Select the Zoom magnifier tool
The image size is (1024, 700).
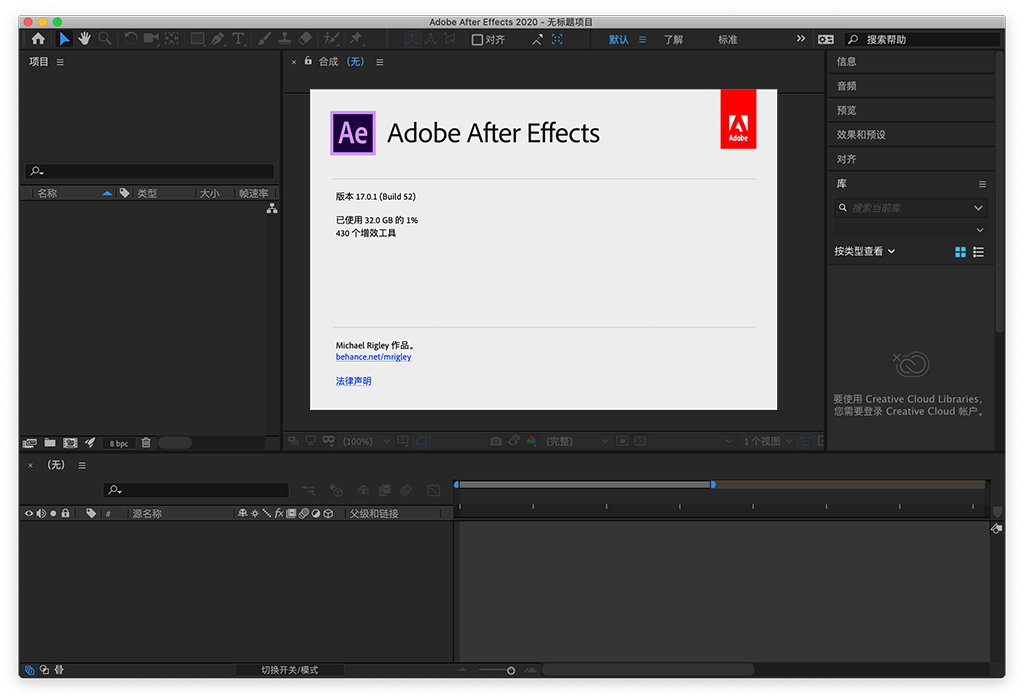(x=104, y=39)
